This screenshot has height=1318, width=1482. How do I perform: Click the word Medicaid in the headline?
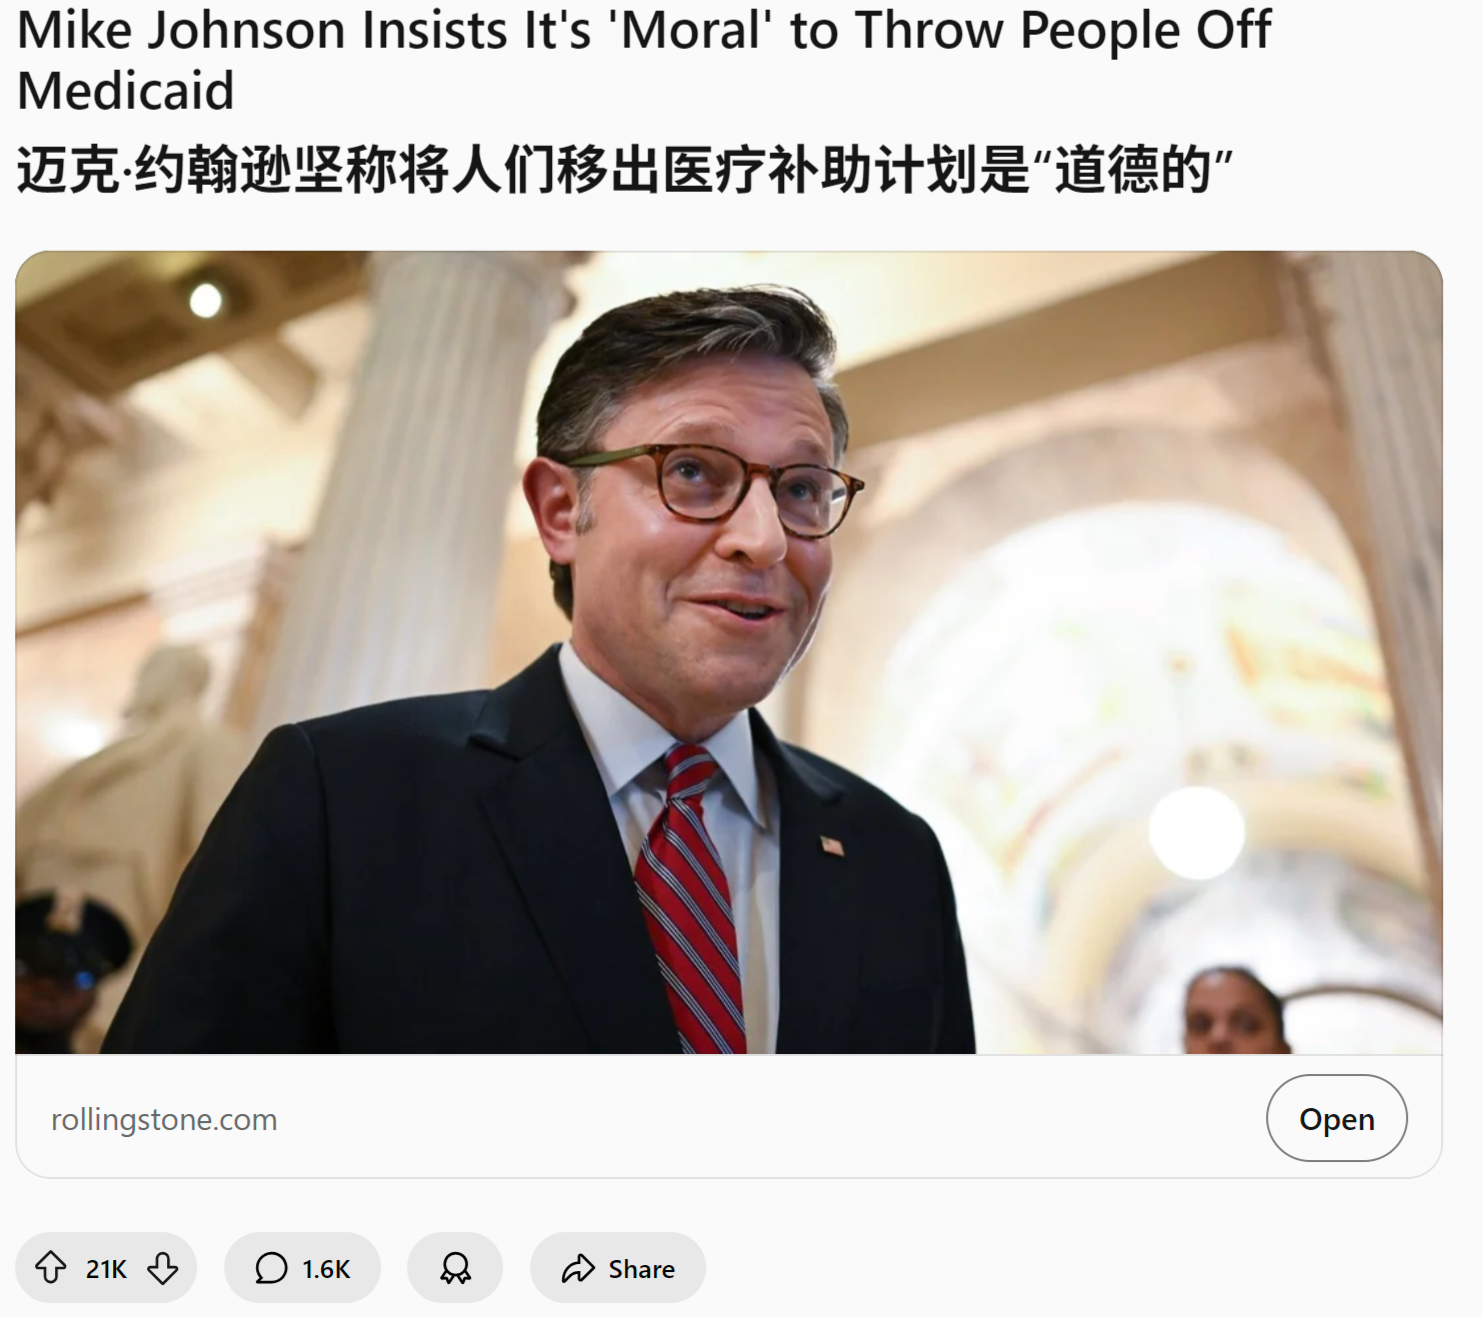[x=126, y=91]
